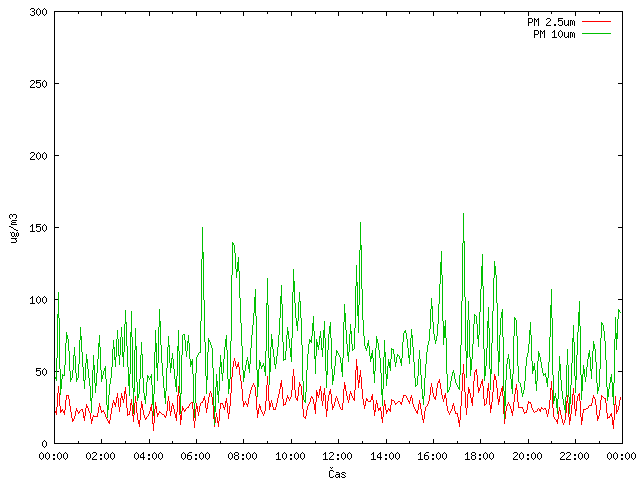Click the 10:00 time label

[290, 456]
